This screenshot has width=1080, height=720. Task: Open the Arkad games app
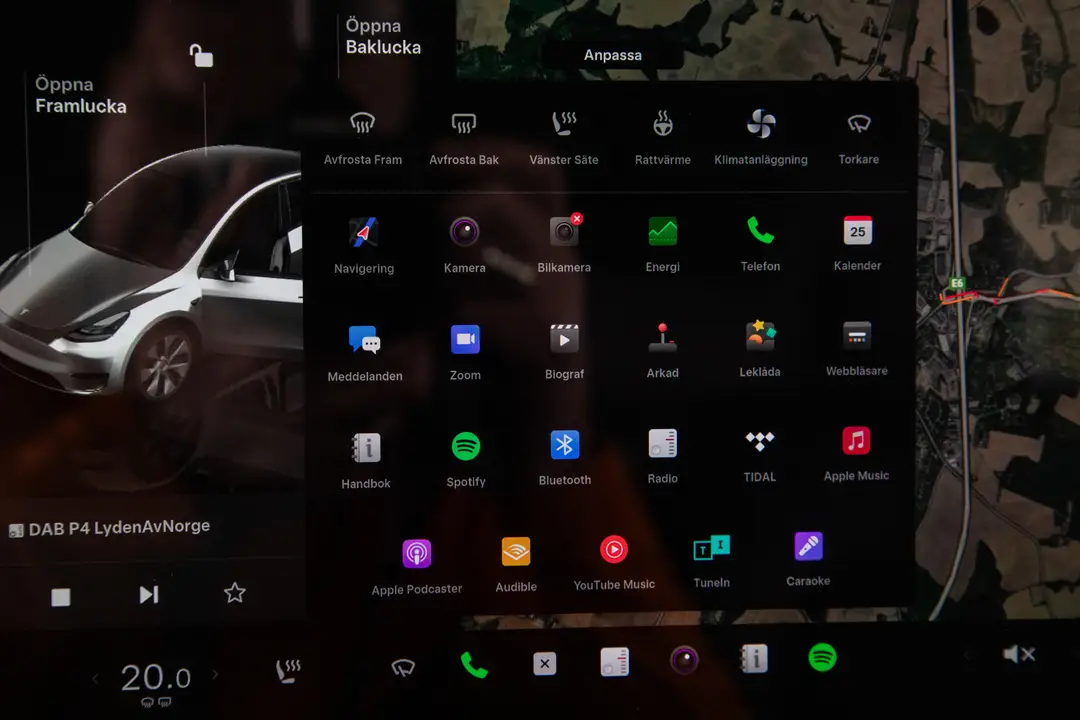click(663, 343)
